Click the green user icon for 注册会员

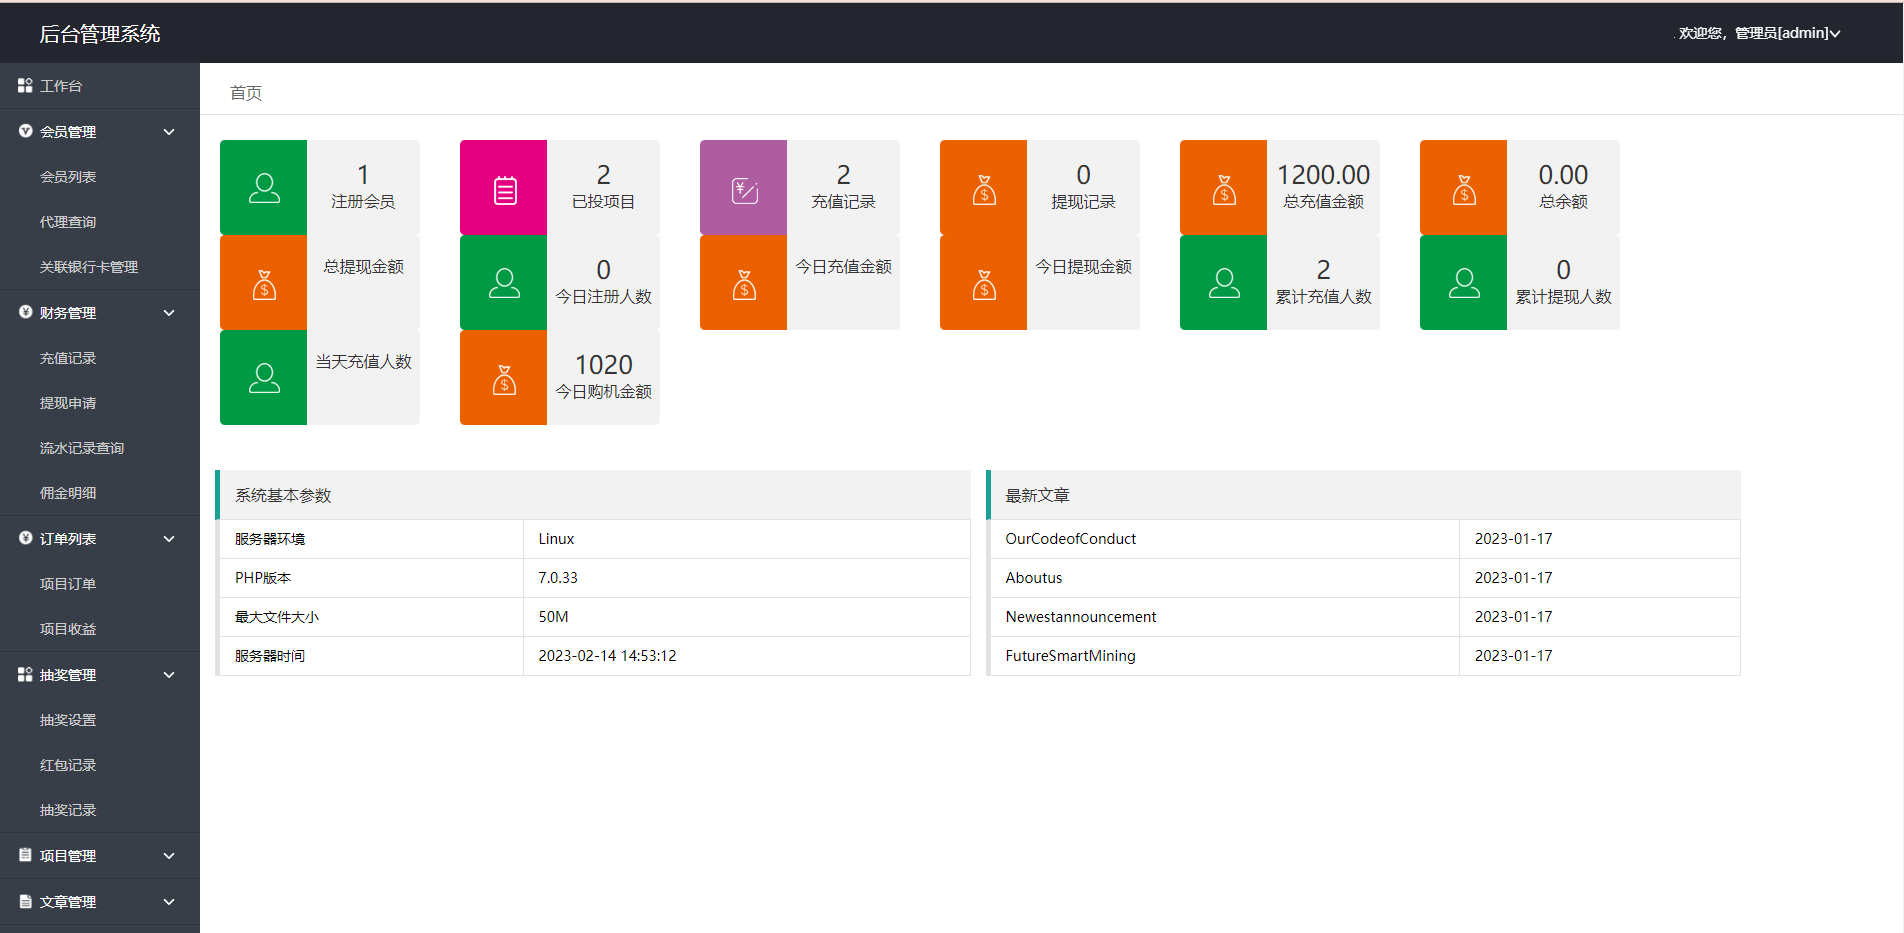coord(264,188)
